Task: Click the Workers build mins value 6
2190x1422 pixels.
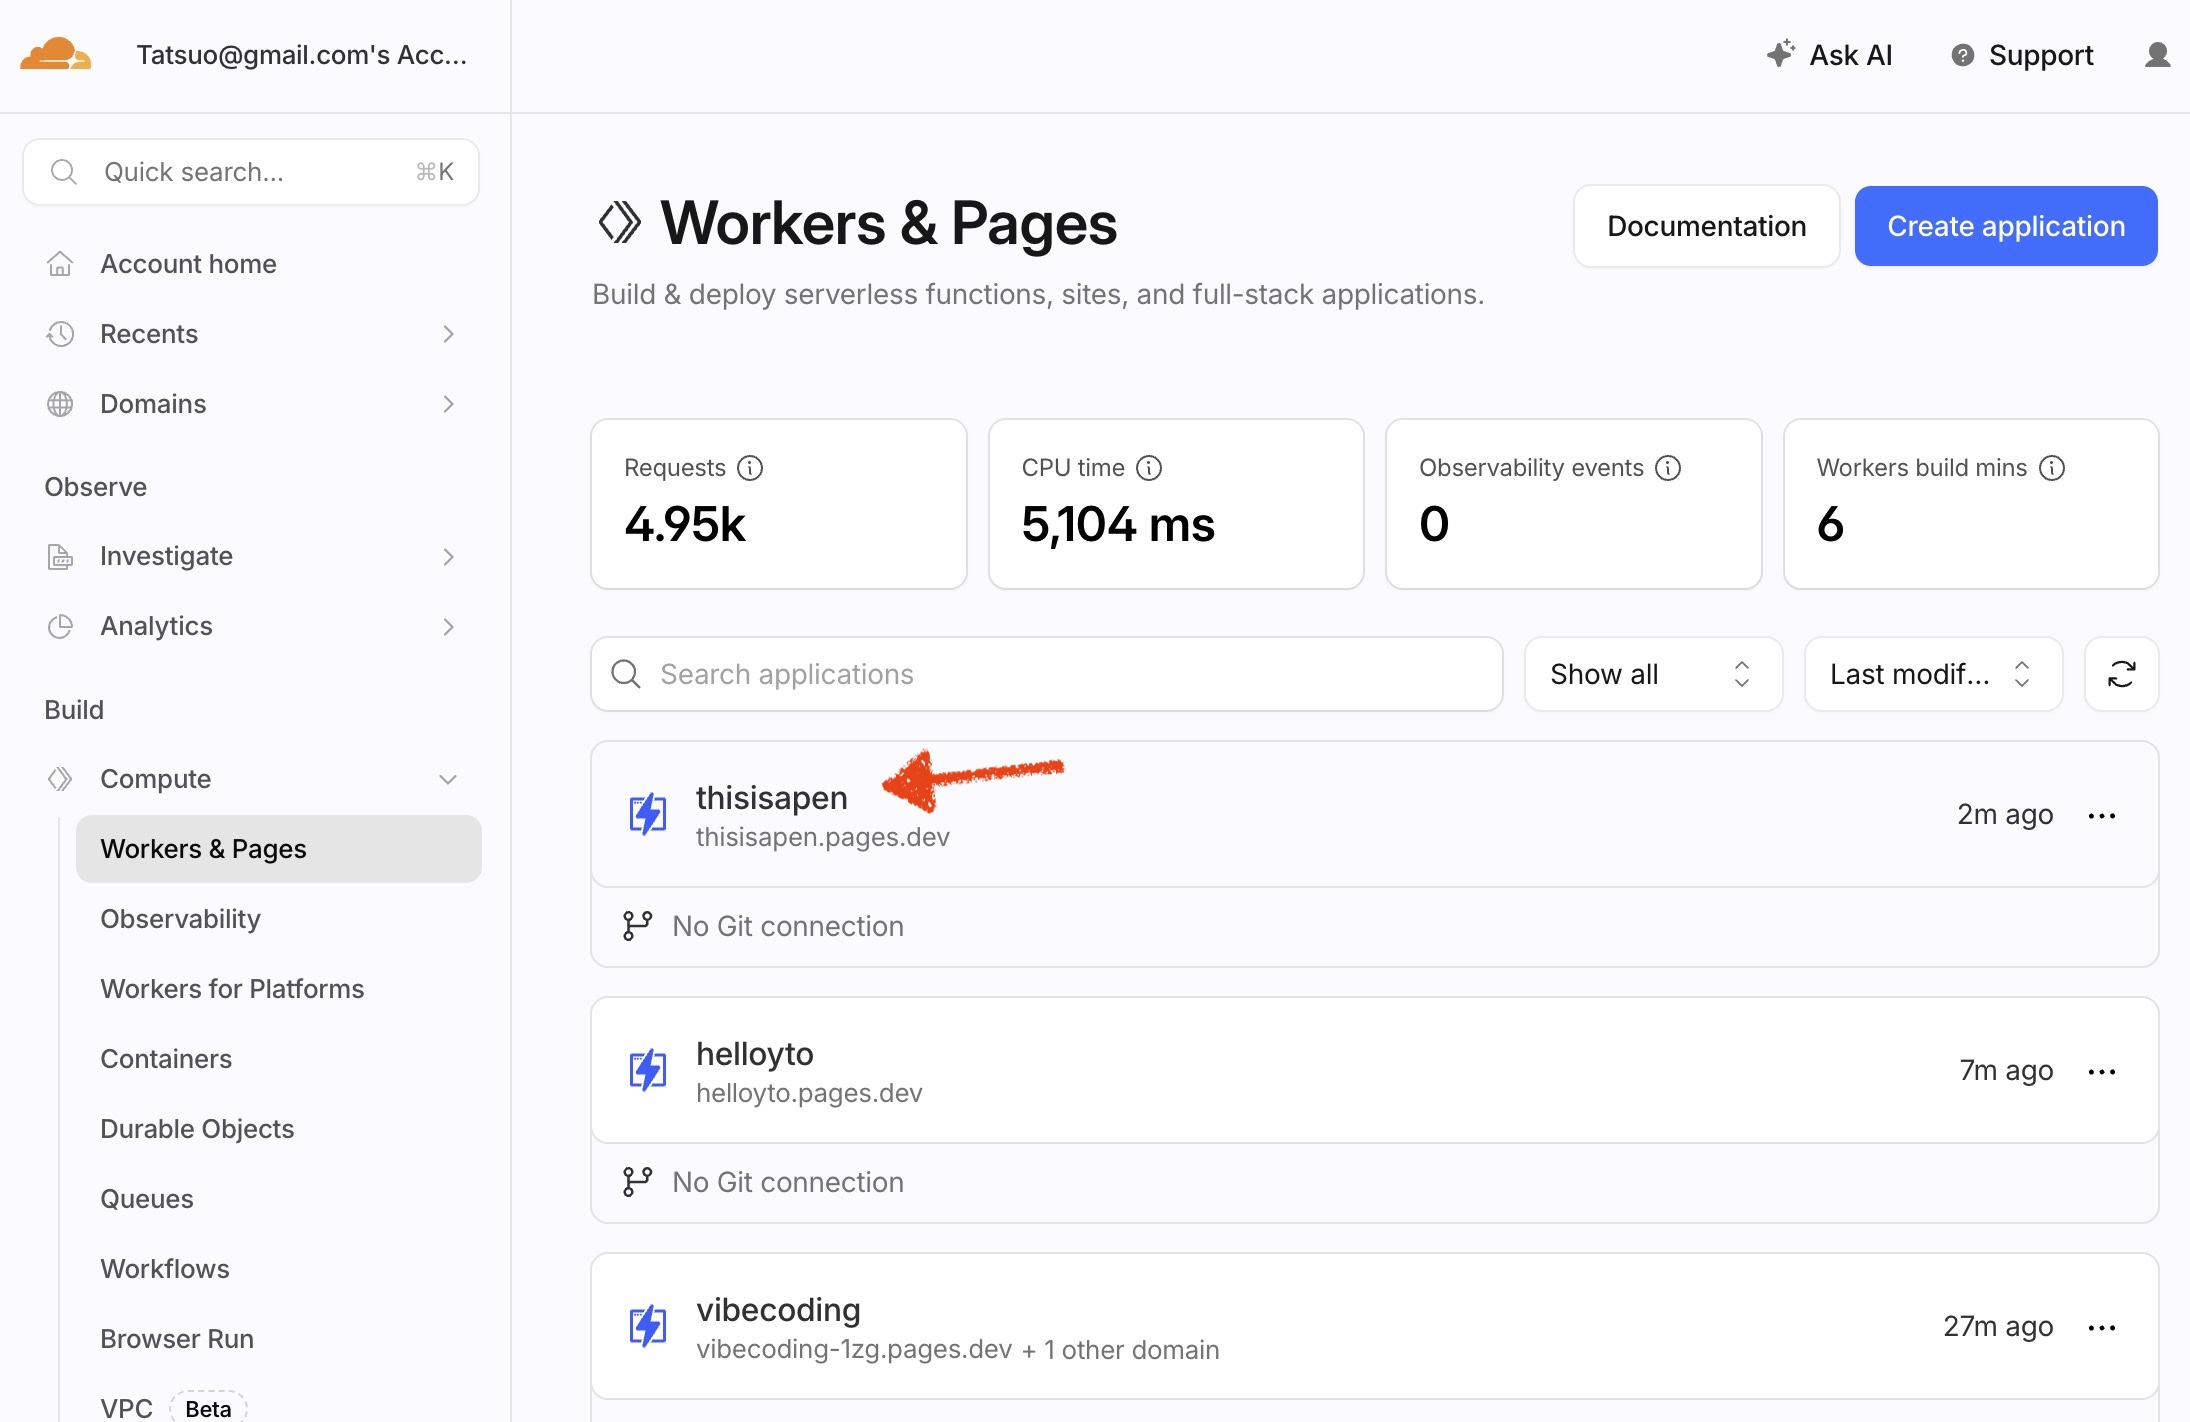Action: click(1830, 524)
